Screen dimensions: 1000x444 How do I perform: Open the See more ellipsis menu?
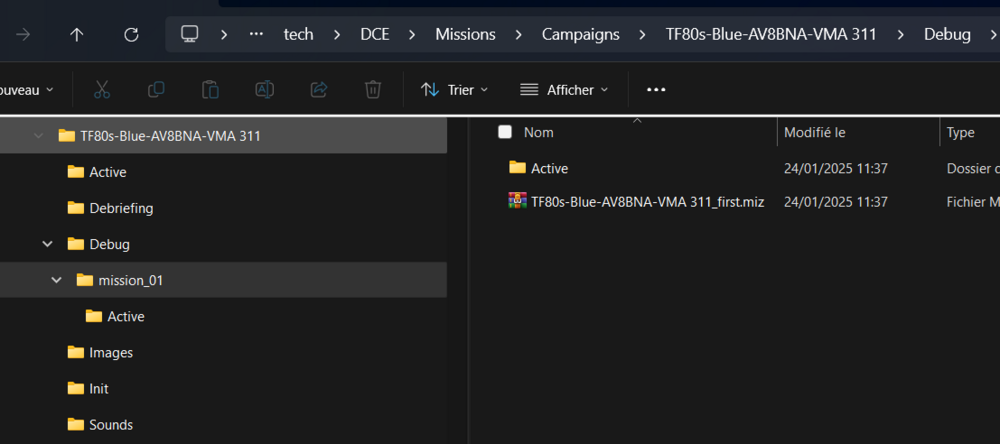(x=656, y=90)
